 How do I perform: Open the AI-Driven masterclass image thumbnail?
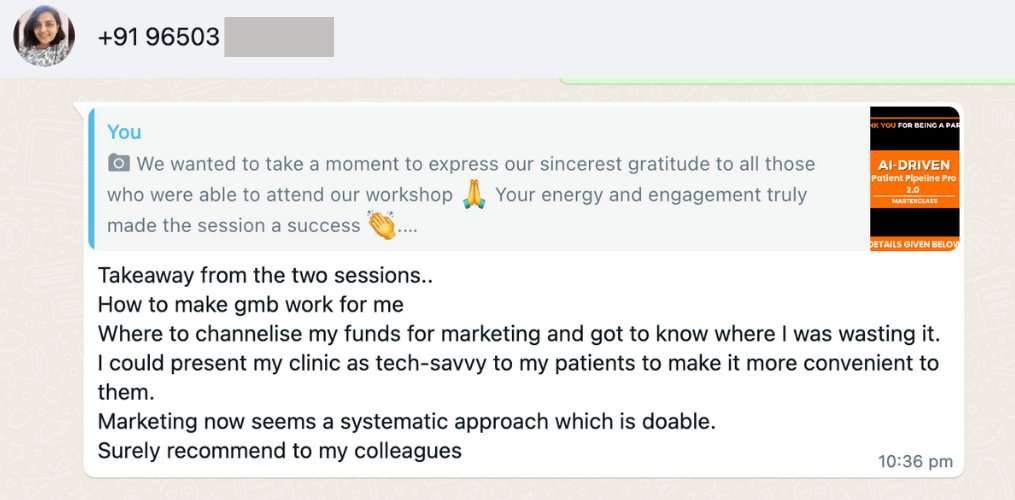(x=915, y=178)
